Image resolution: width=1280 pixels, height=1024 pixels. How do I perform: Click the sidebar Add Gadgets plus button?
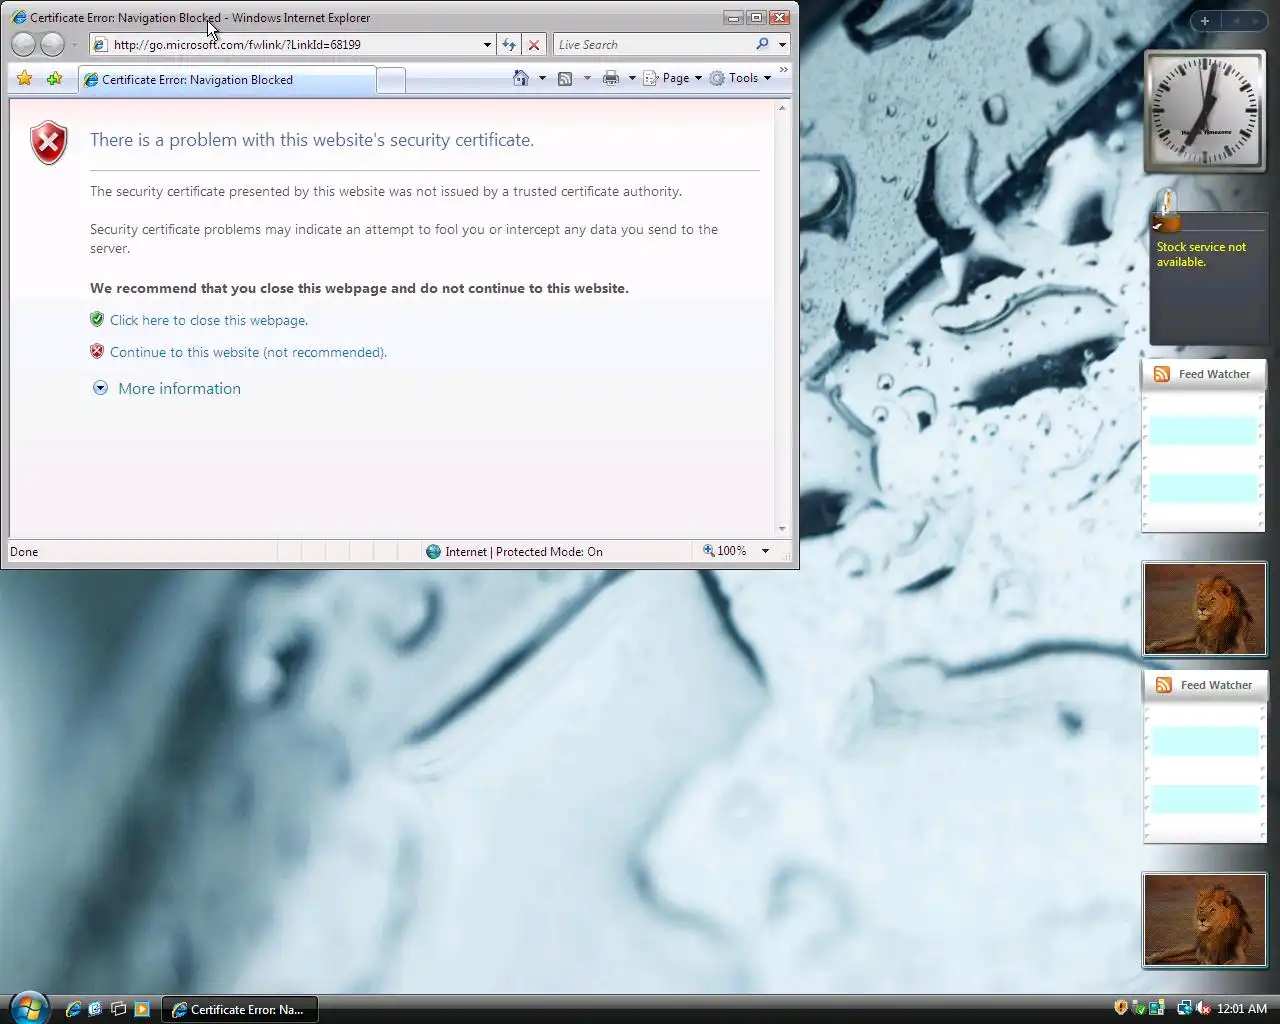(x=1205, y=20)
